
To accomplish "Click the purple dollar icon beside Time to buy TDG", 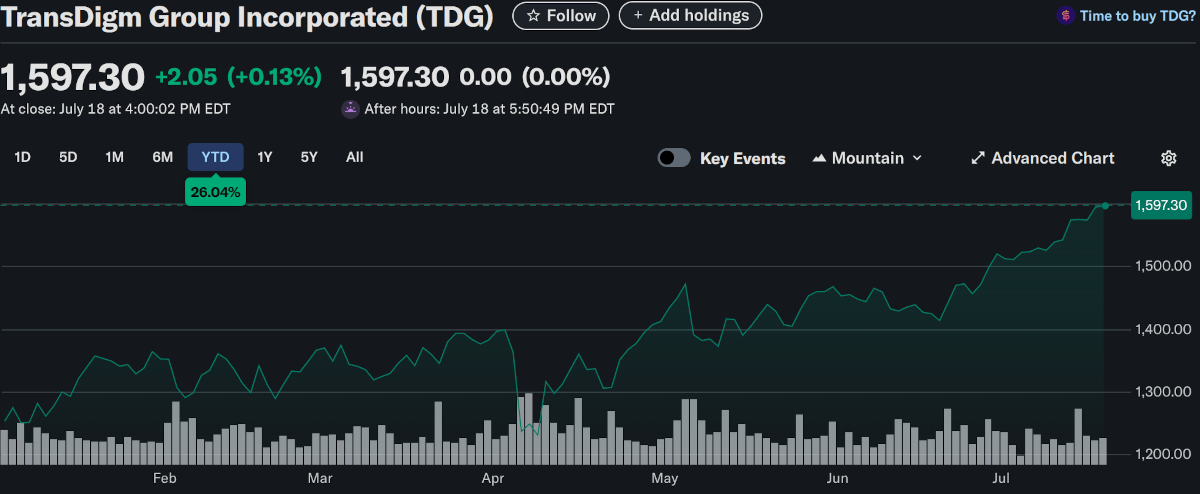I will tap(1065, 16).
